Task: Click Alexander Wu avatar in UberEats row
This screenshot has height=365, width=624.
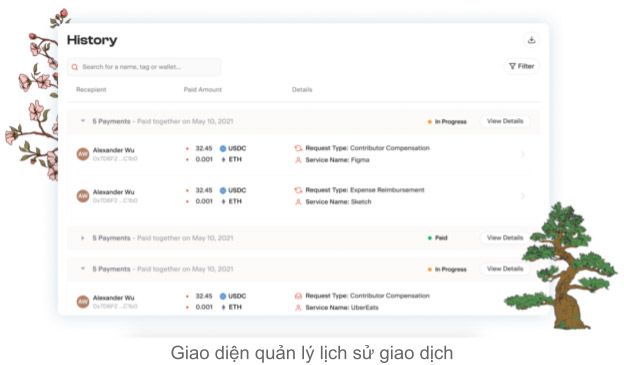Action: pos(83,302)
